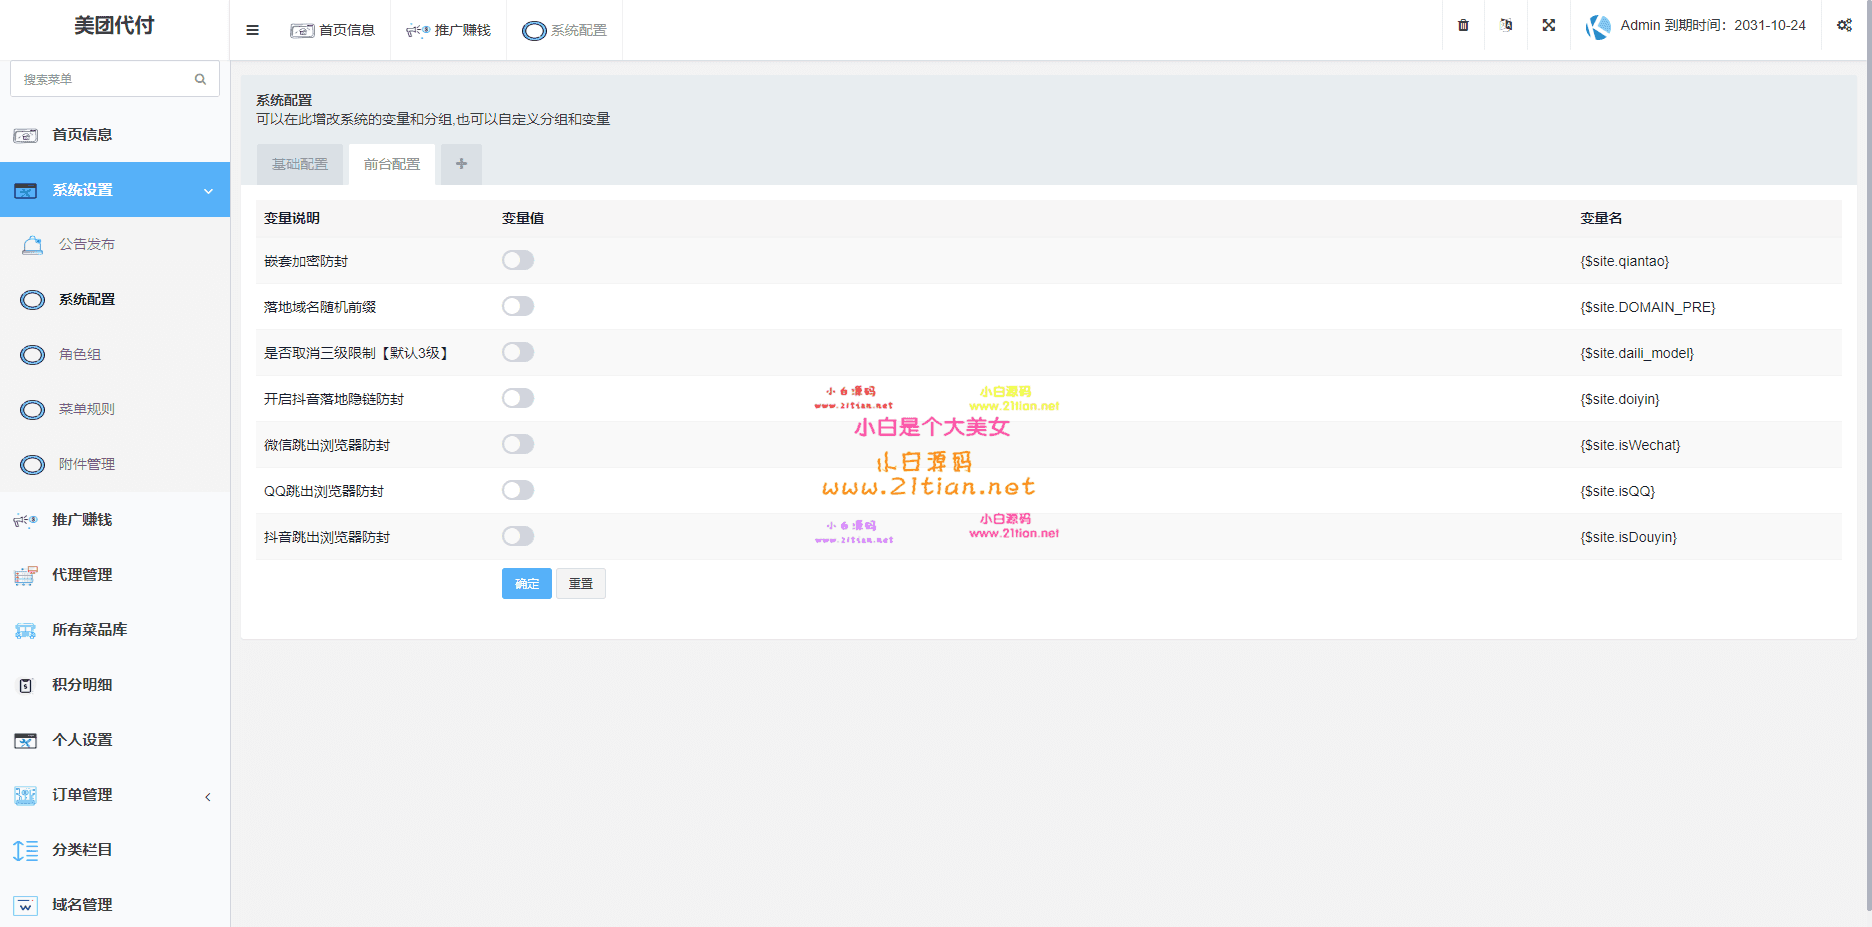Image resolution: width=1872 pixels, height=927 pixels.
Task: Toggle language switch icon in top toolbar
Action: (1505, 25)
